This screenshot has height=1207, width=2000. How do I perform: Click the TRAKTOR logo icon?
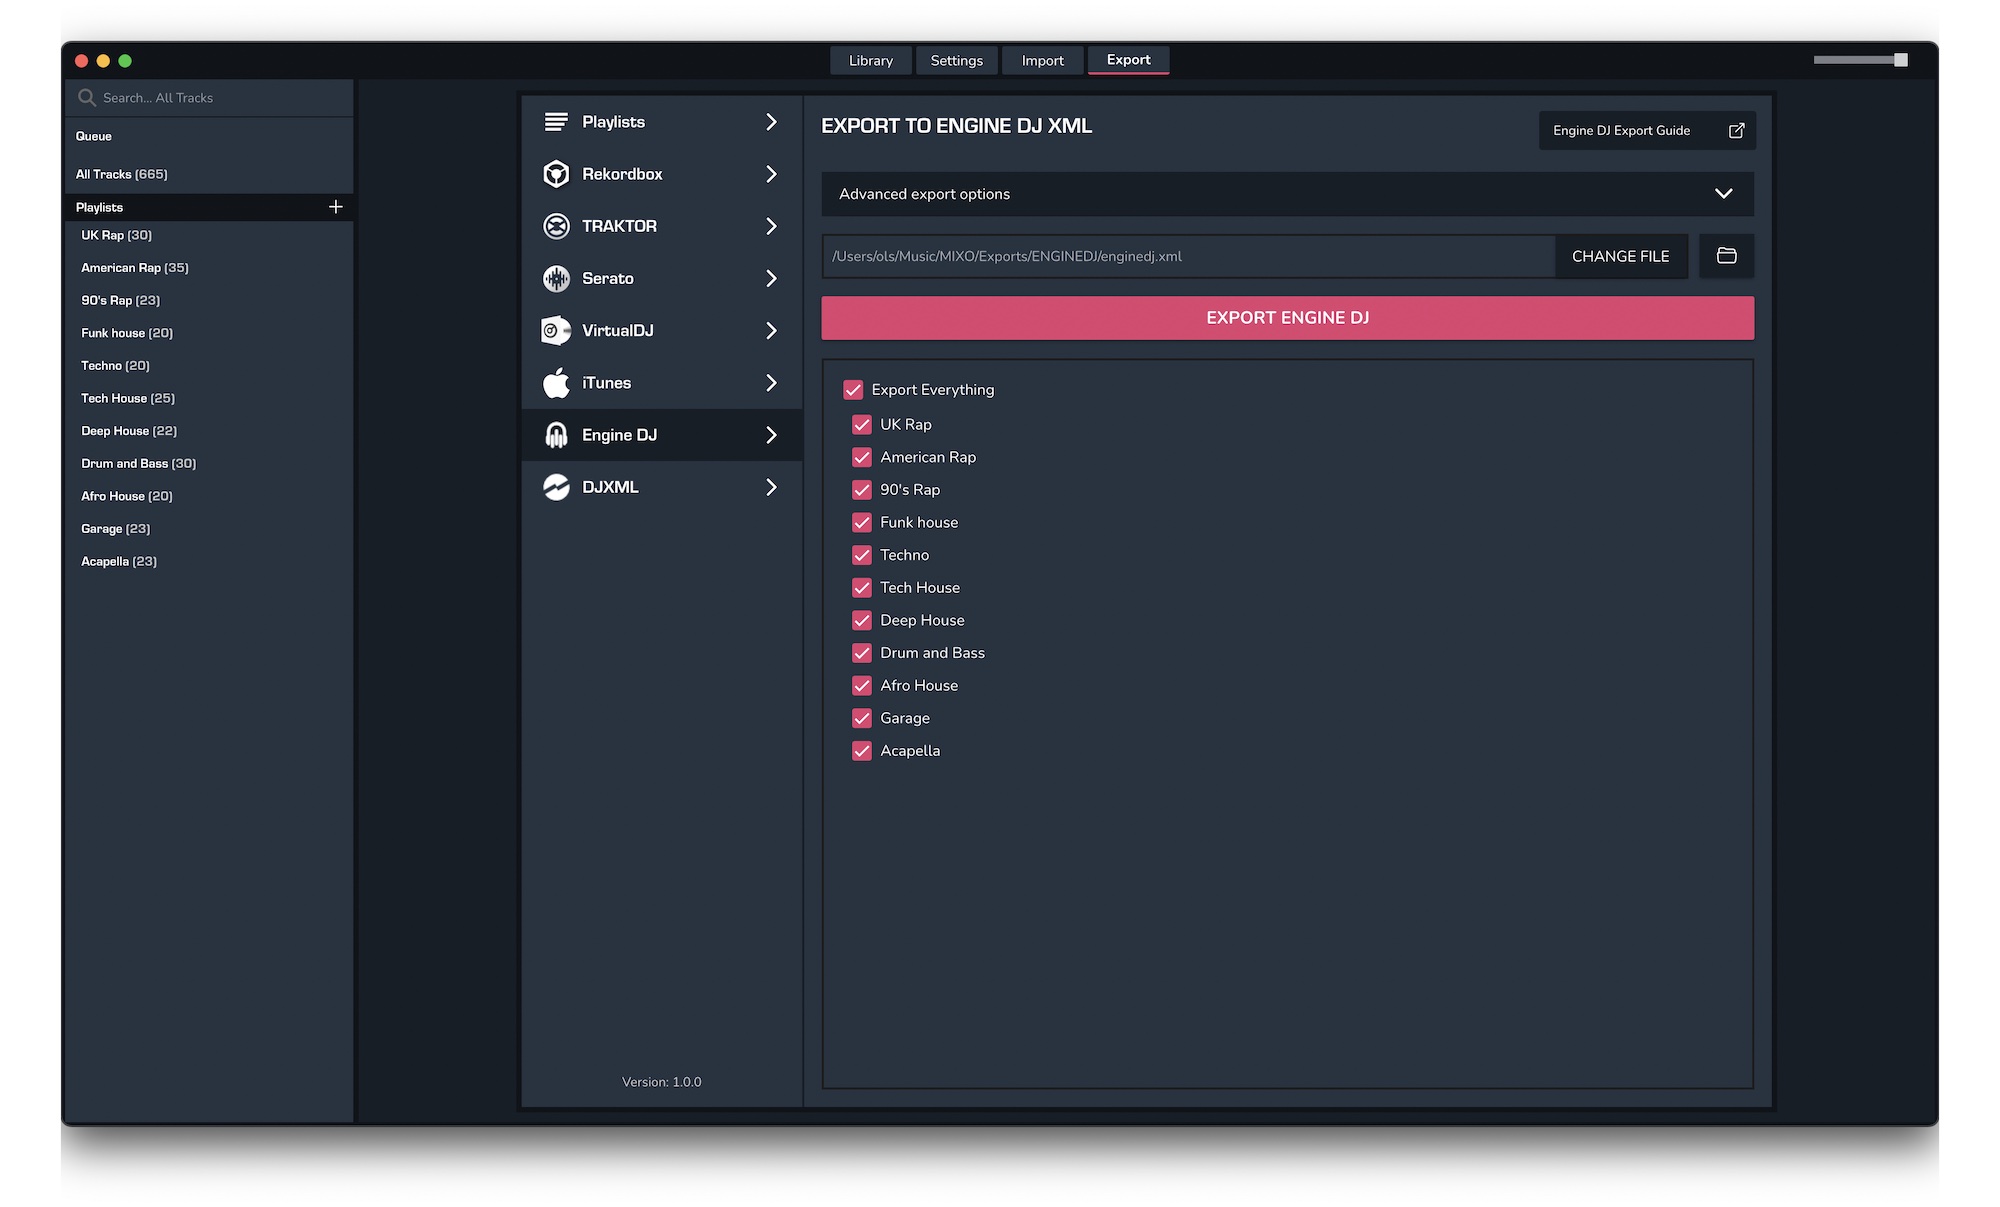point(556,226)
